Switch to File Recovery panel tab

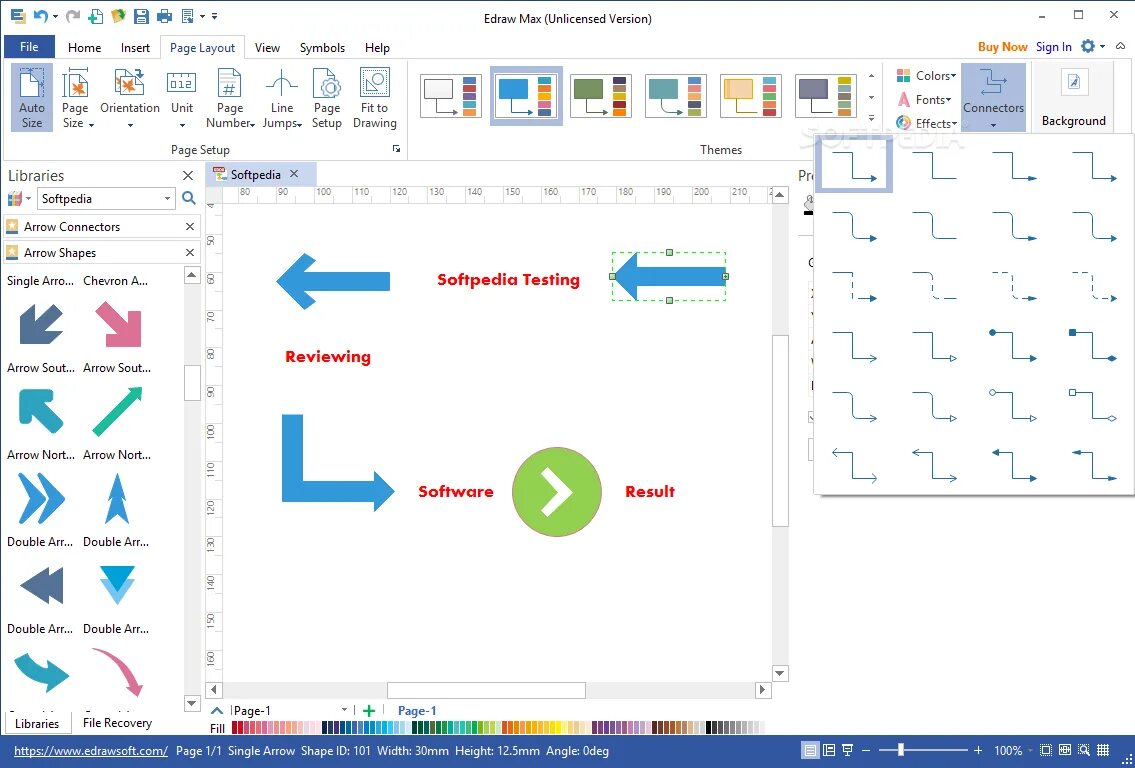pos(117,722)
